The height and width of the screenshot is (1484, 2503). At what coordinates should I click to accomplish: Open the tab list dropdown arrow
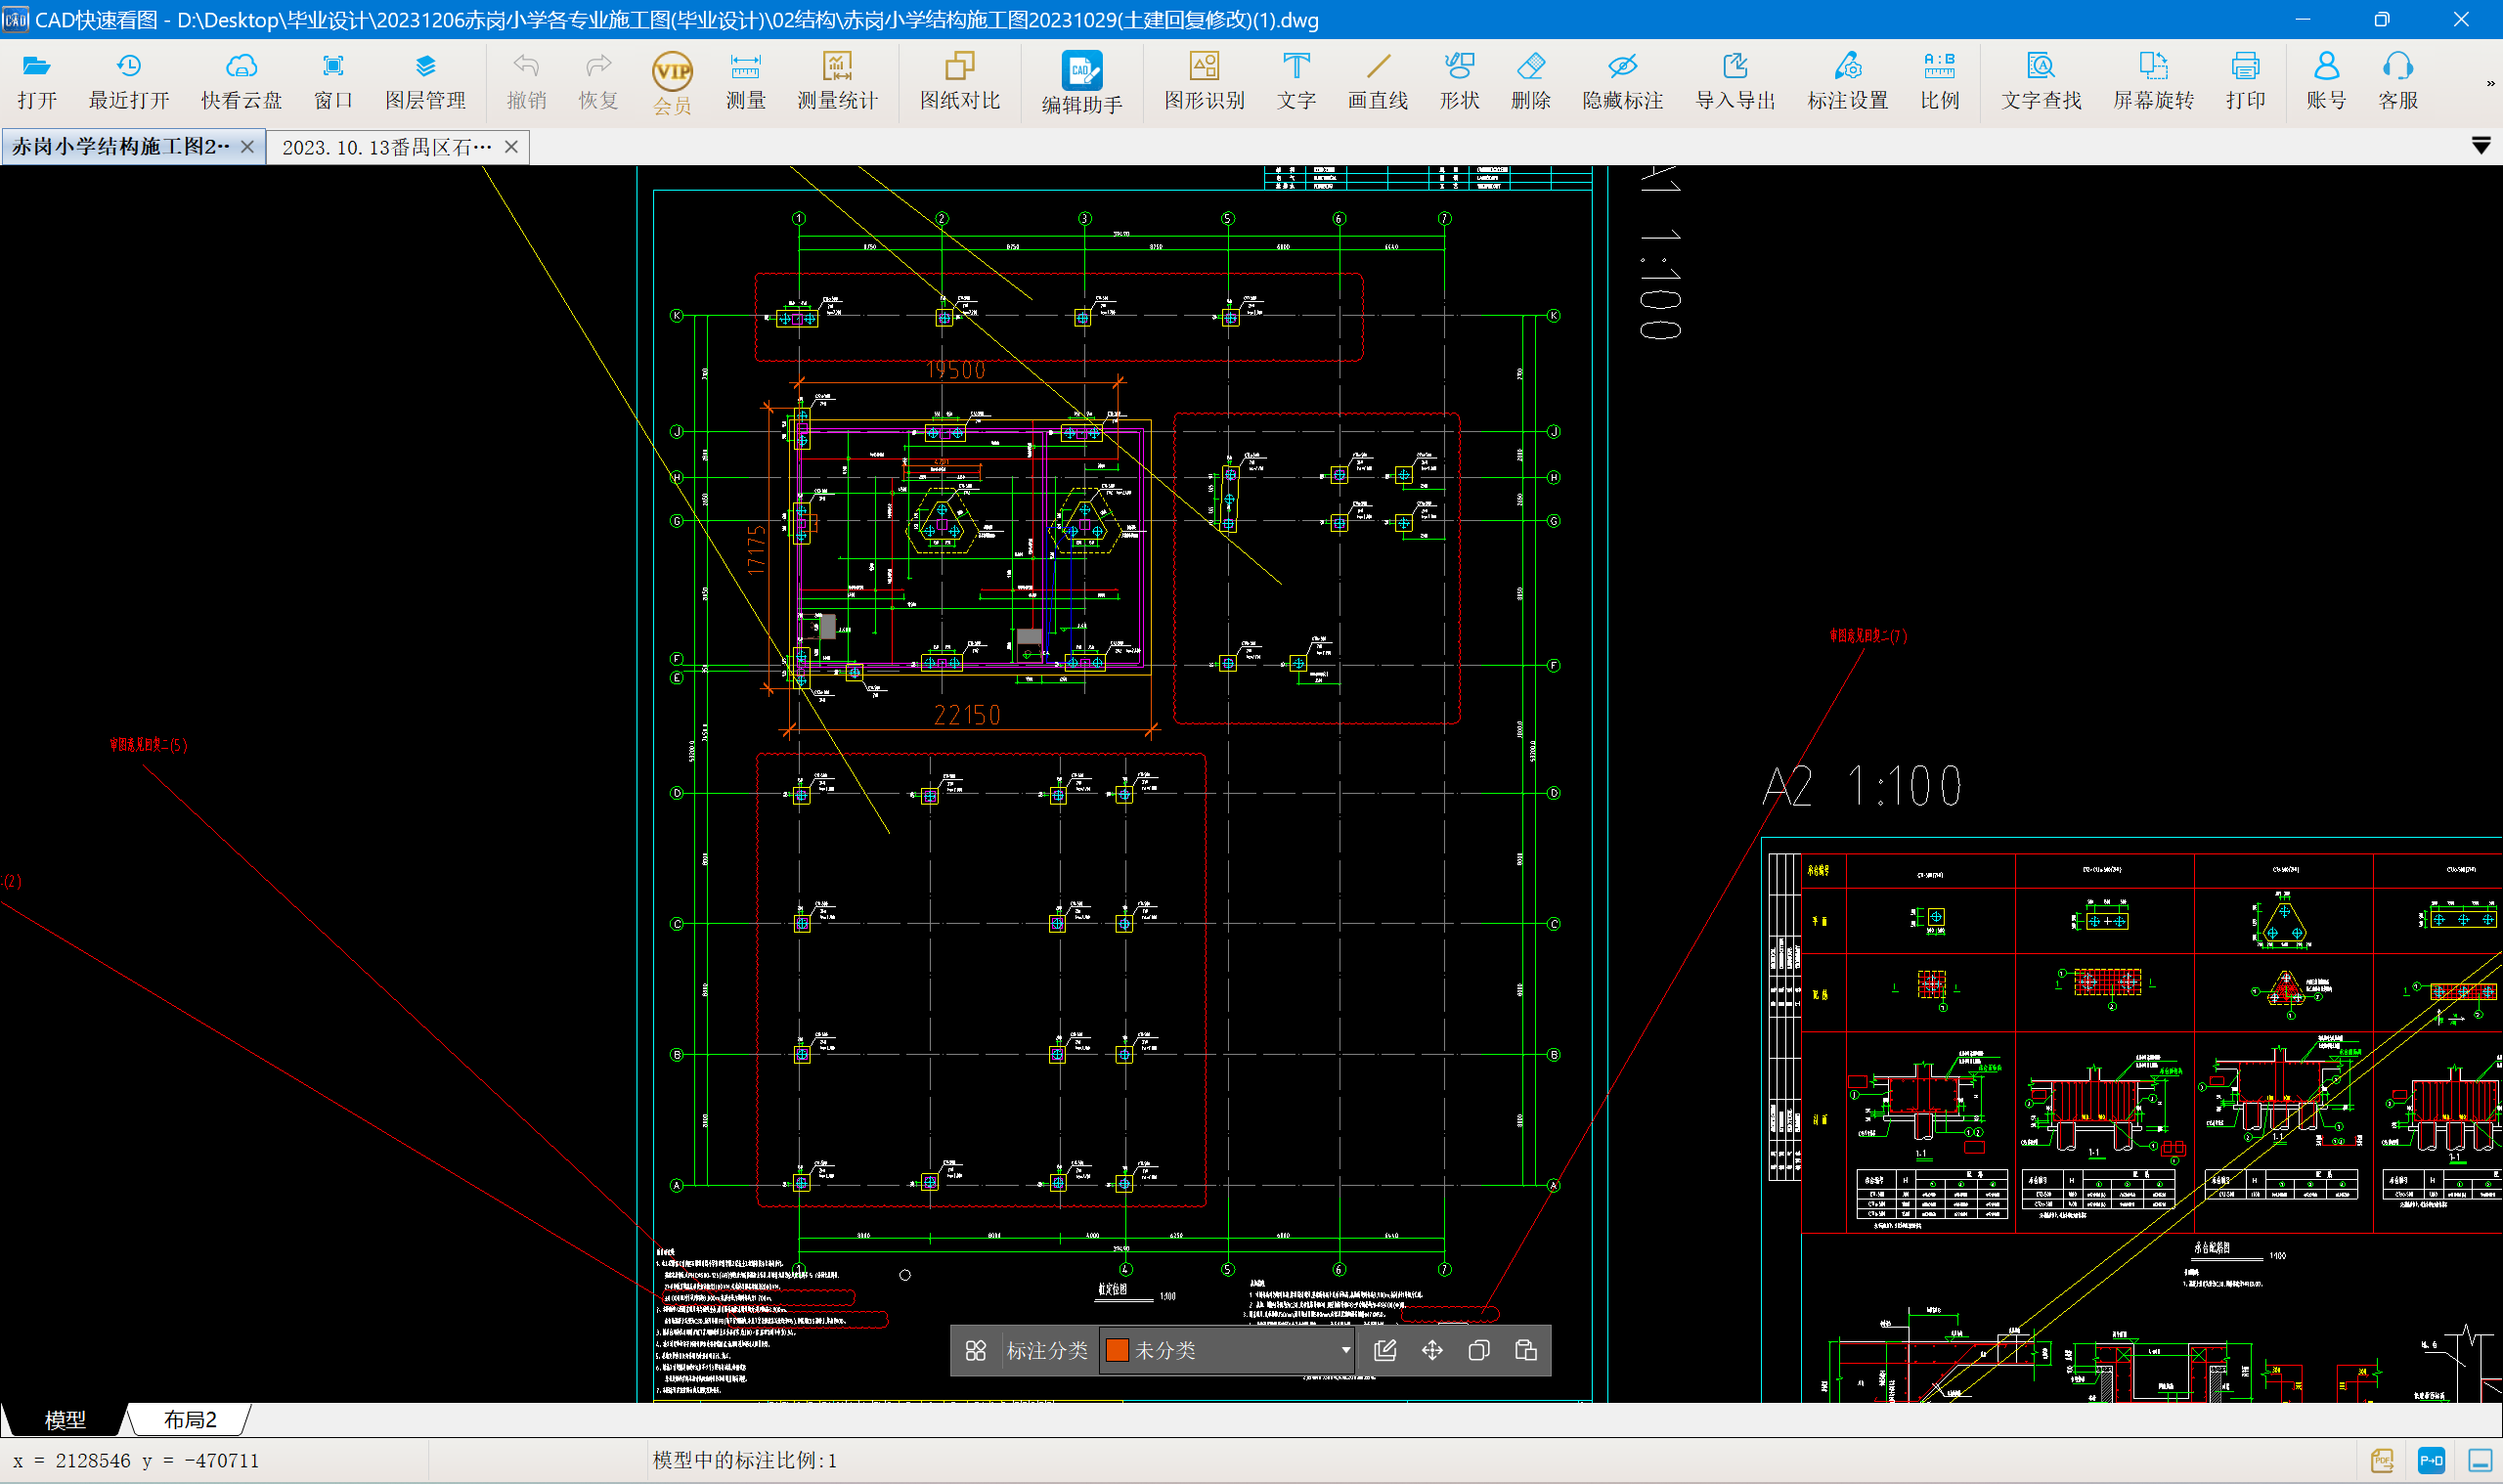point(2481,147)
